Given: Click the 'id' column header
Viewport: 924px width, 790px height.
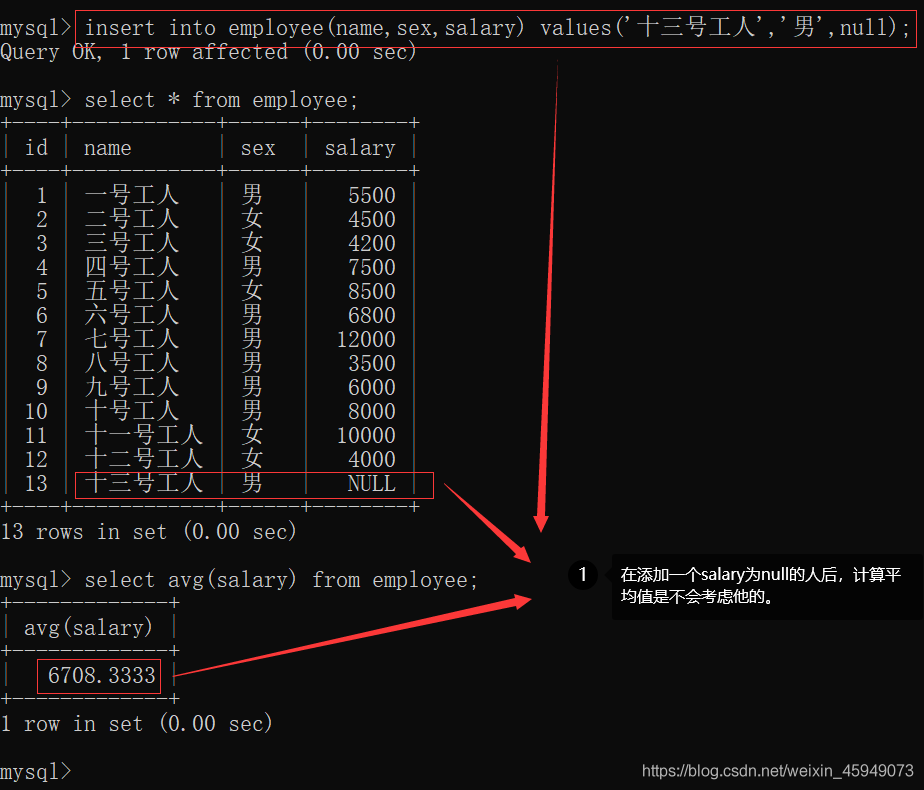Looking at the screenshot, I should click(37, 147).
